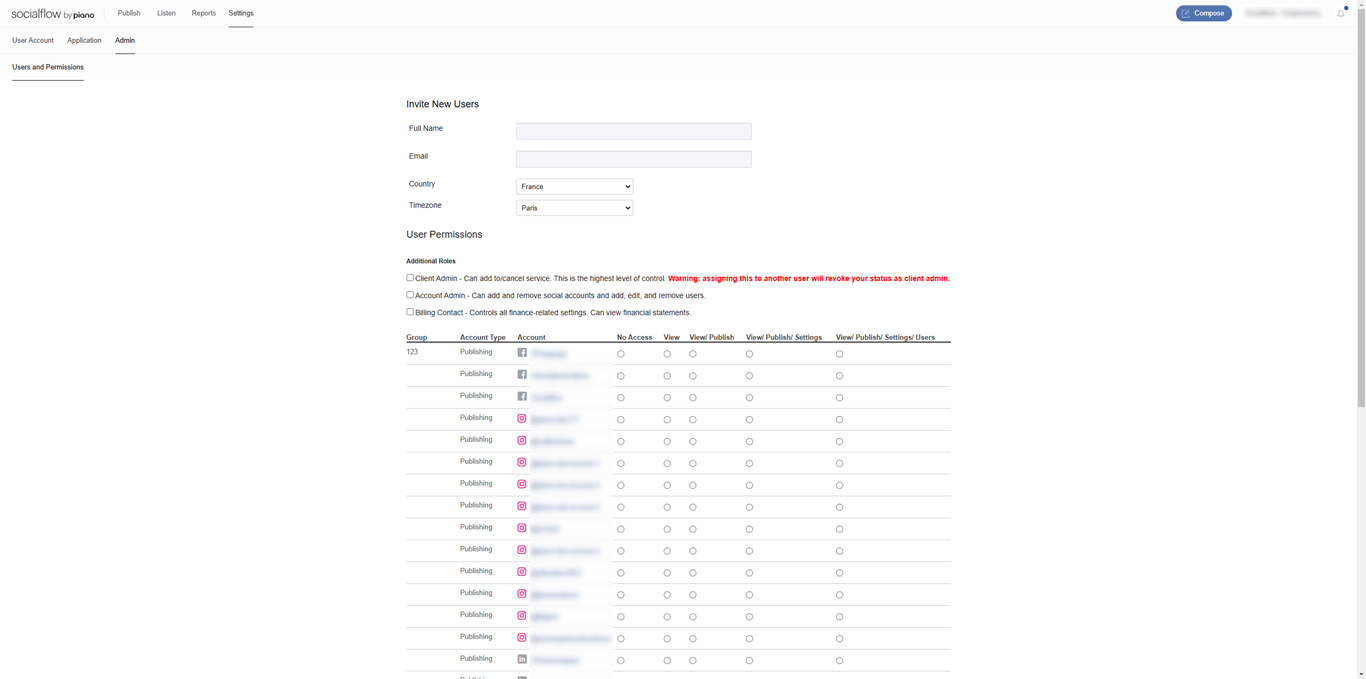Expand the Timezone dropdown showing Paris
The width and height of the screenshot is (1366, 679).
pyautogui.click(x=574, y=208)
